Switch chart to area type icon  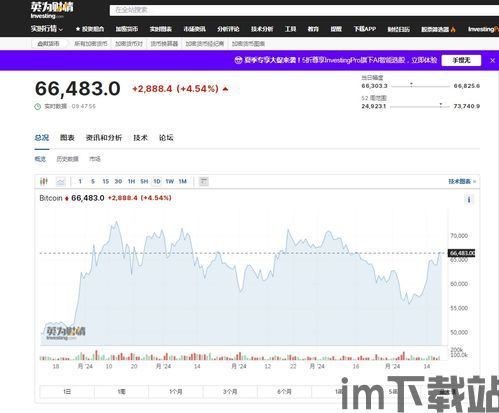pyautogui.click(x=60, y=181)
